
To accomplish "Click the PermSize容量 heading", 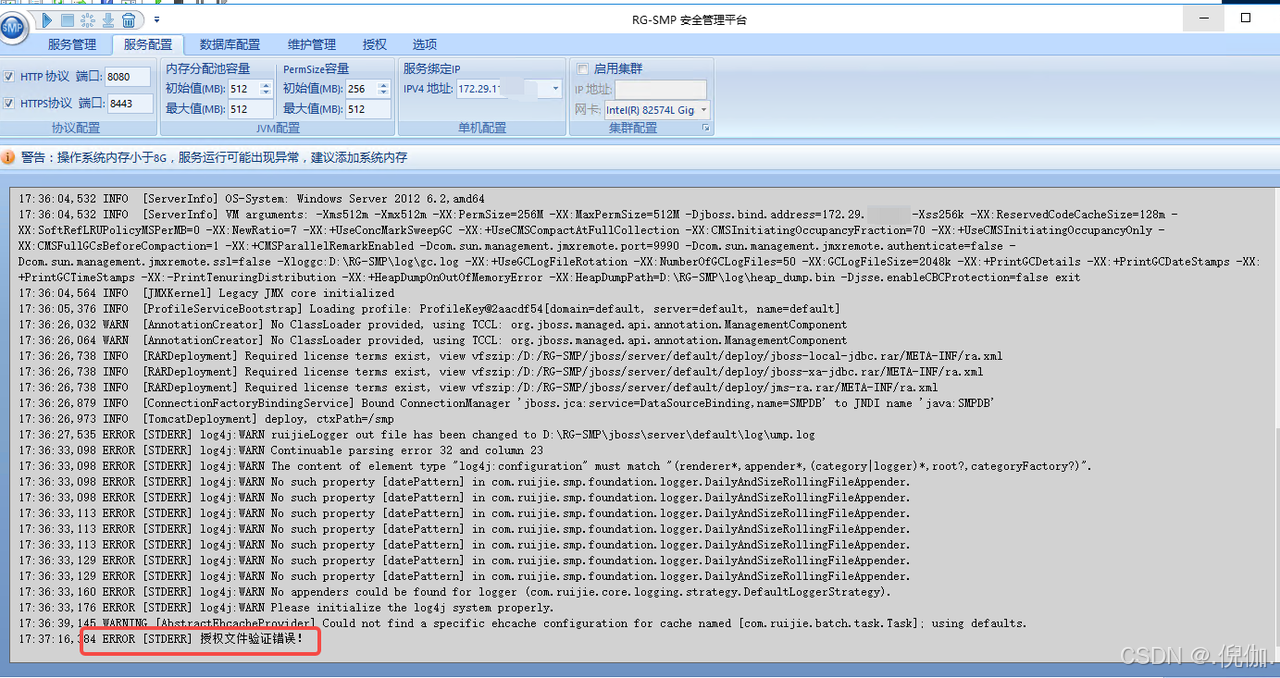I will point(316,69).
